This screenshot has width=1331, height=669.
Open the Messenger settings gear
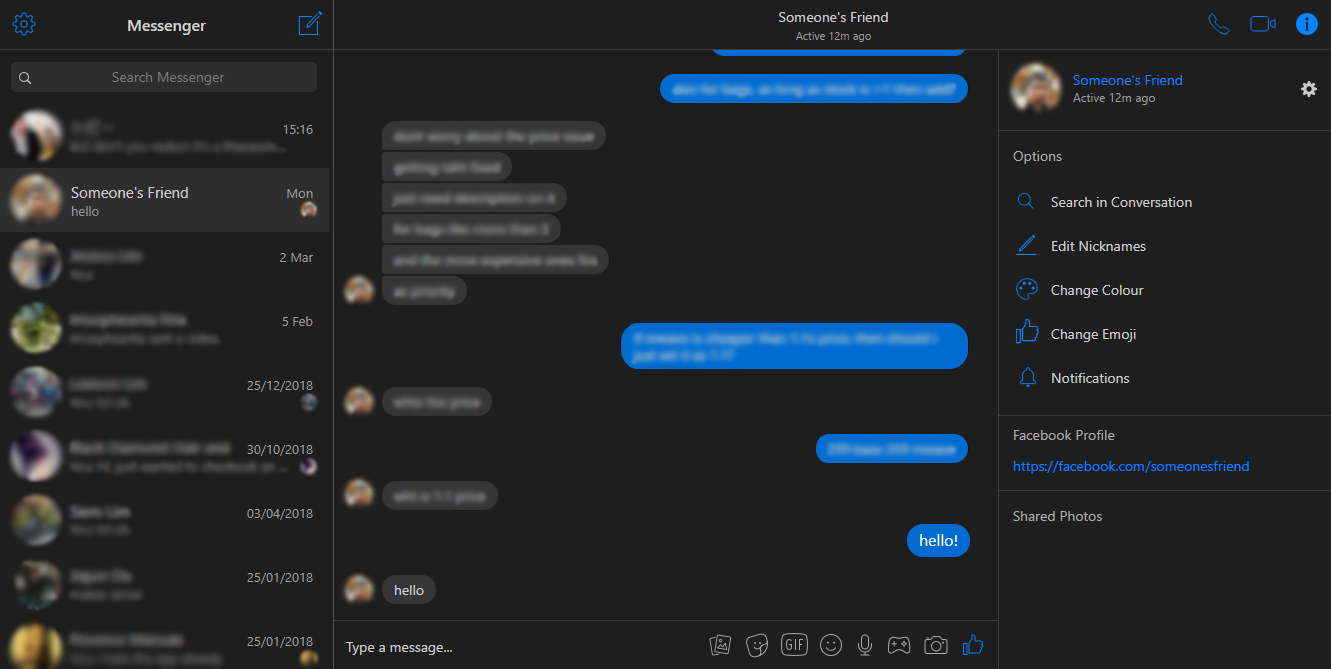pyautogui.click(x=24, y=25)
